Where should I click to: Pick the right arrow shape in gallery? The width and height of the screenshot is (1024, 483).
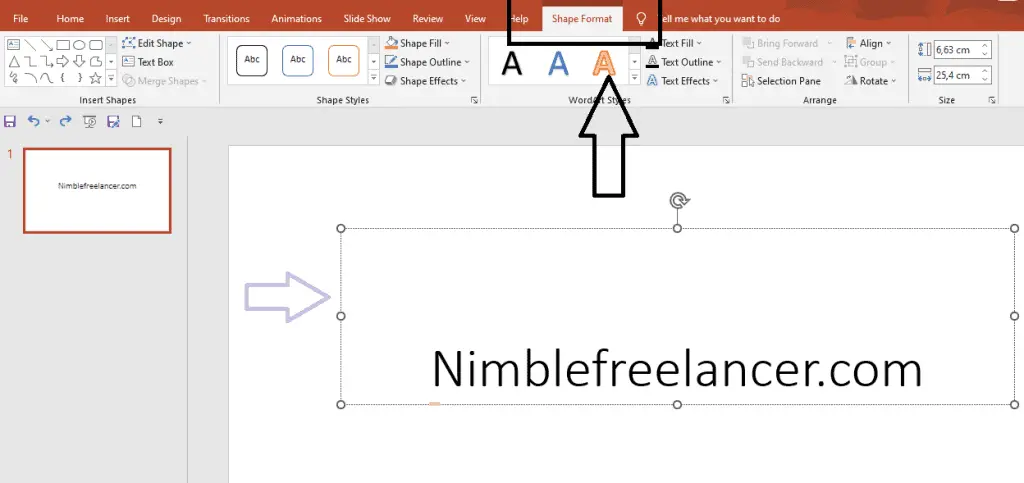pos(62,61)
